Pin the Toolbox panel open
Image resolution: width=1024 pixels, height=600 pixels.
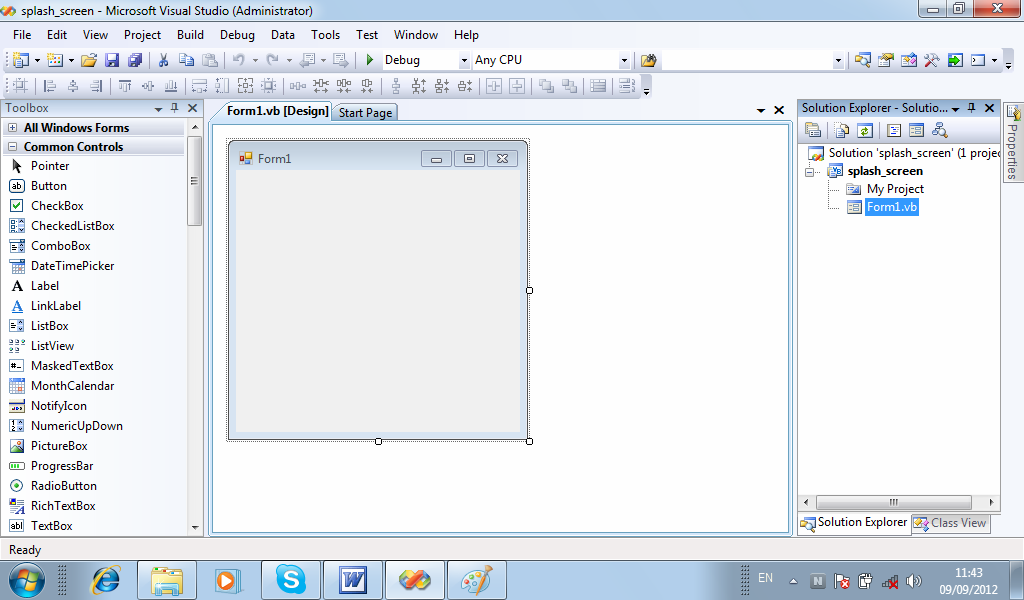[172, 108]
